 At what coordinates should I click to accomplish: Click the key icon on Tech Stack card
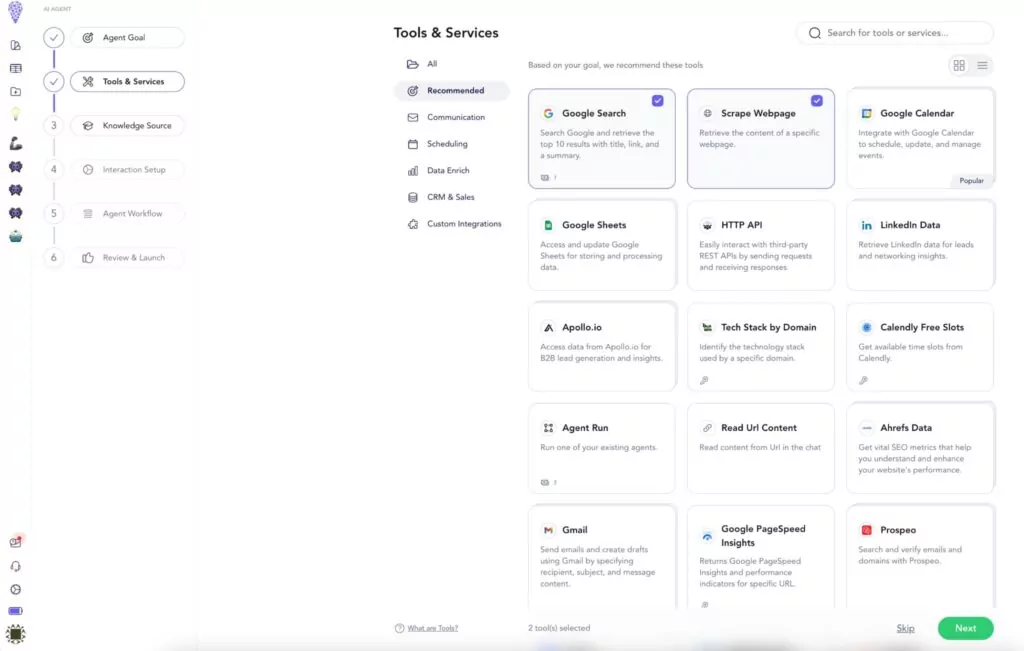coord(704,380)
